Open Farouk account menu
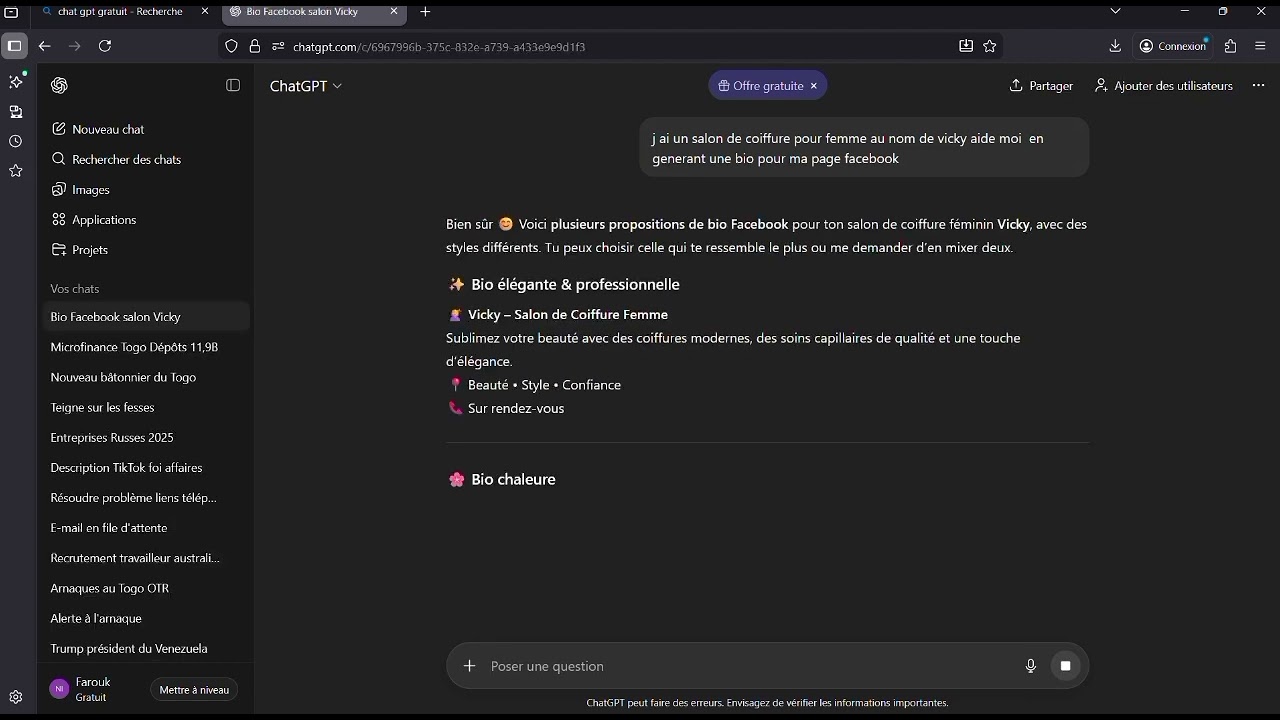 (x=94, y=689)
